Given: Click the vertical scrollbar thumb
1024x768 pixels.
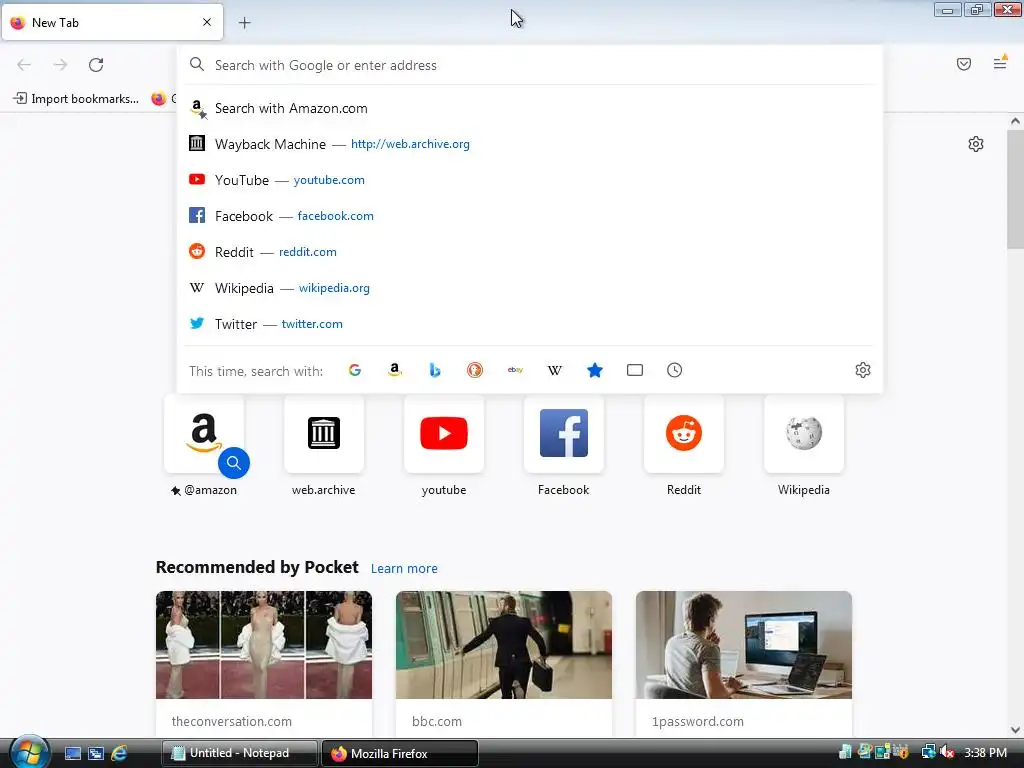Looking at the screenshot, I should coord(1015,189).
